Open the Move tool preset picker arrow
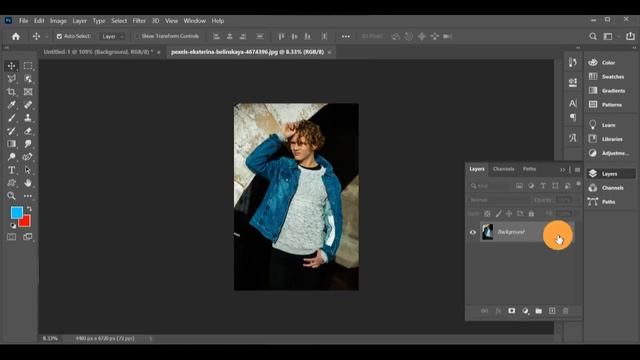Screen dimensions: 640x360 [47, 36]
